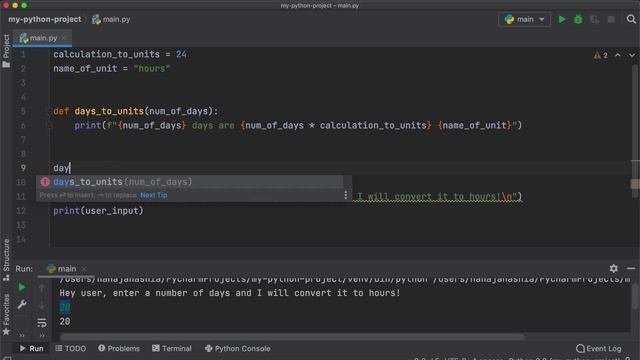Go to previous highlighted error arrow
The image size is (640, 360).
point(618,55)
